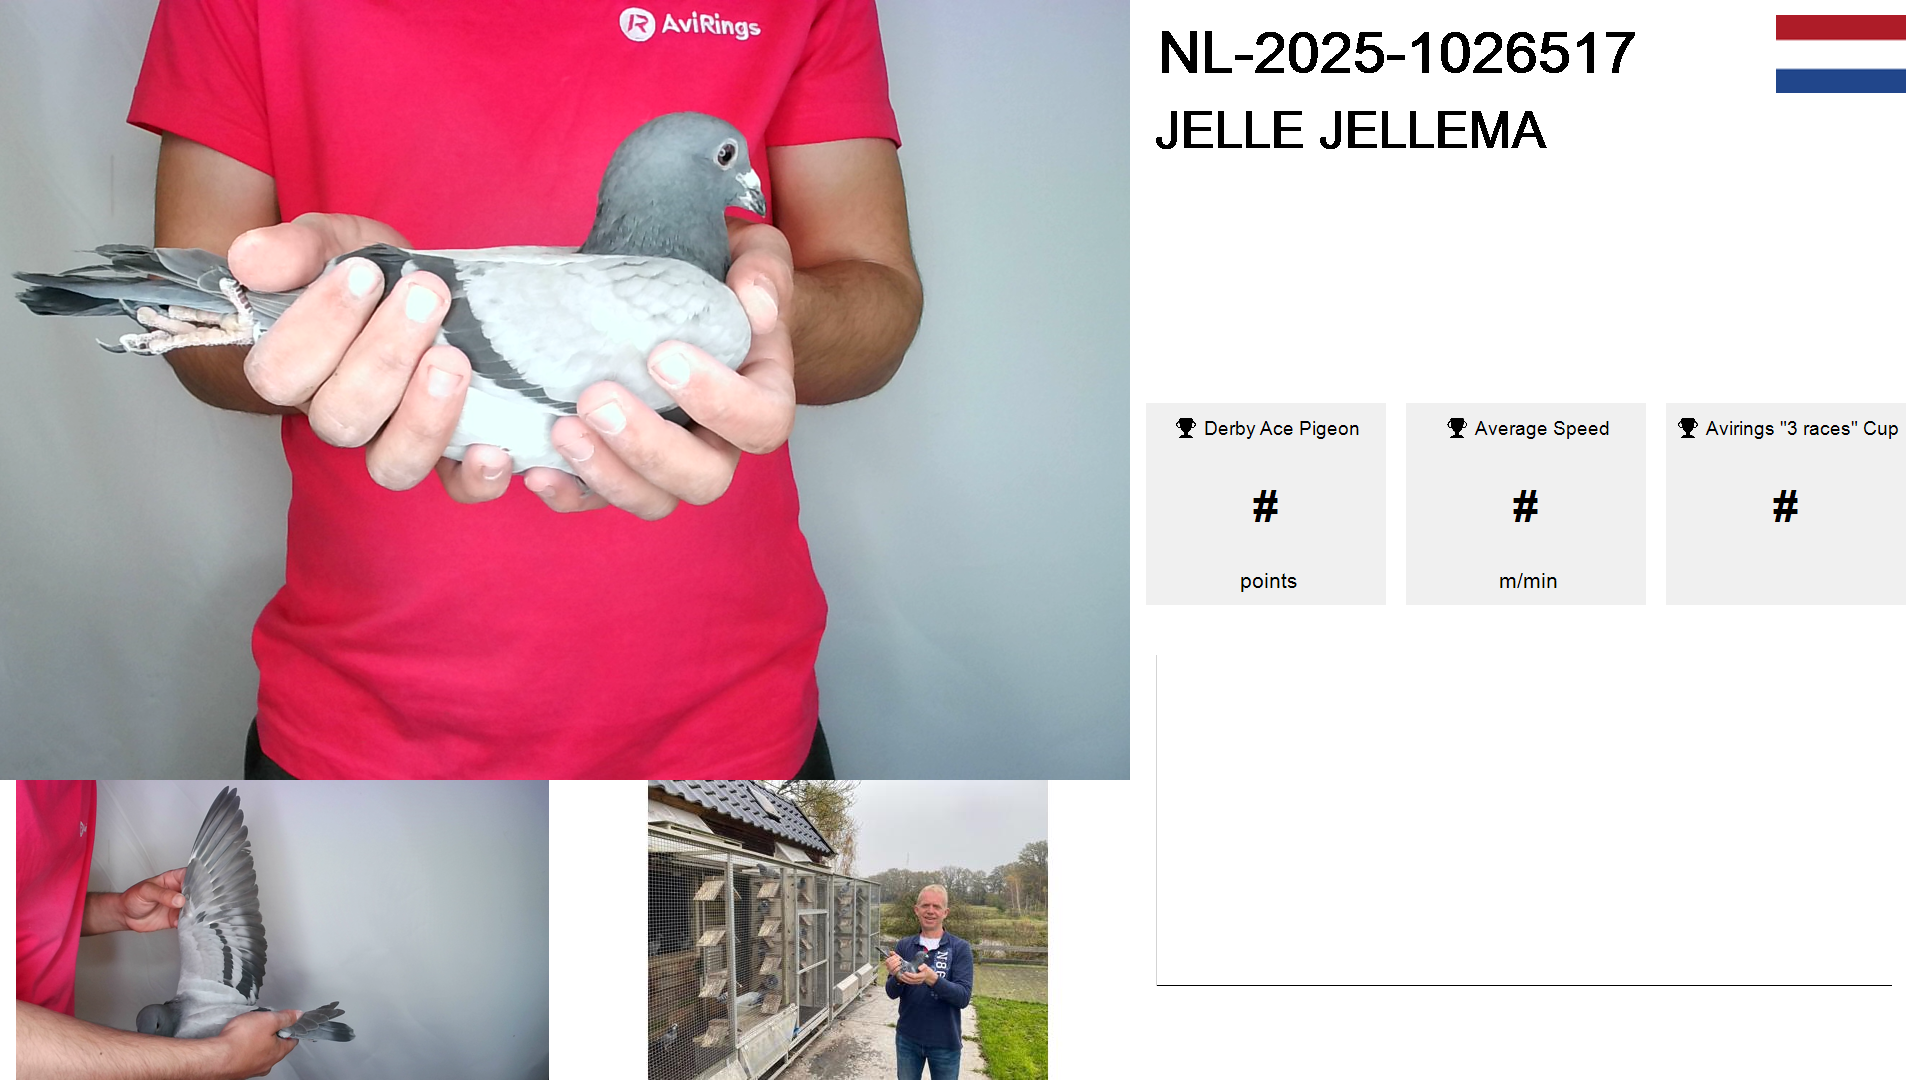Image resolution: width=1920 pixels, height=1080 pixels.
Task: Select the Average Speed stats card
Action: click(x=1526, y=504)
